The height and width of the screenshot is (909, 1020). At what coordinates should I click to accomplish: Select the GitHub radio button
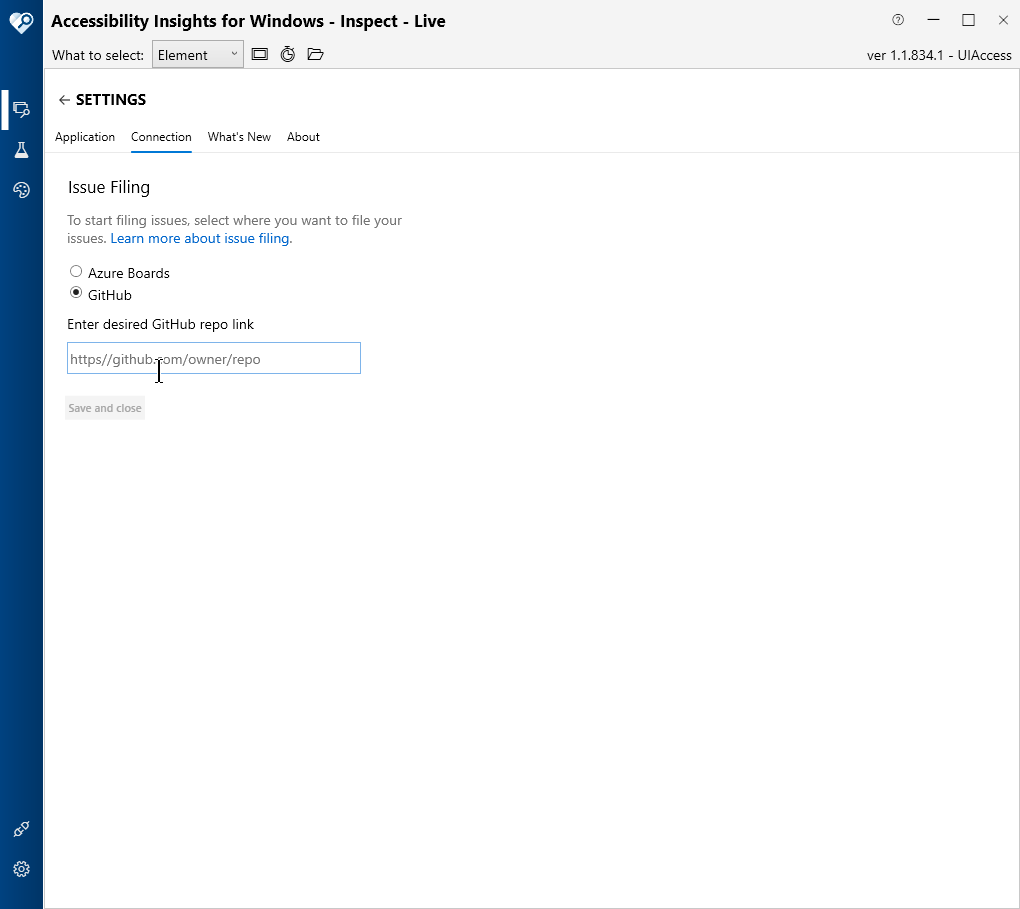tap(76, 293)
